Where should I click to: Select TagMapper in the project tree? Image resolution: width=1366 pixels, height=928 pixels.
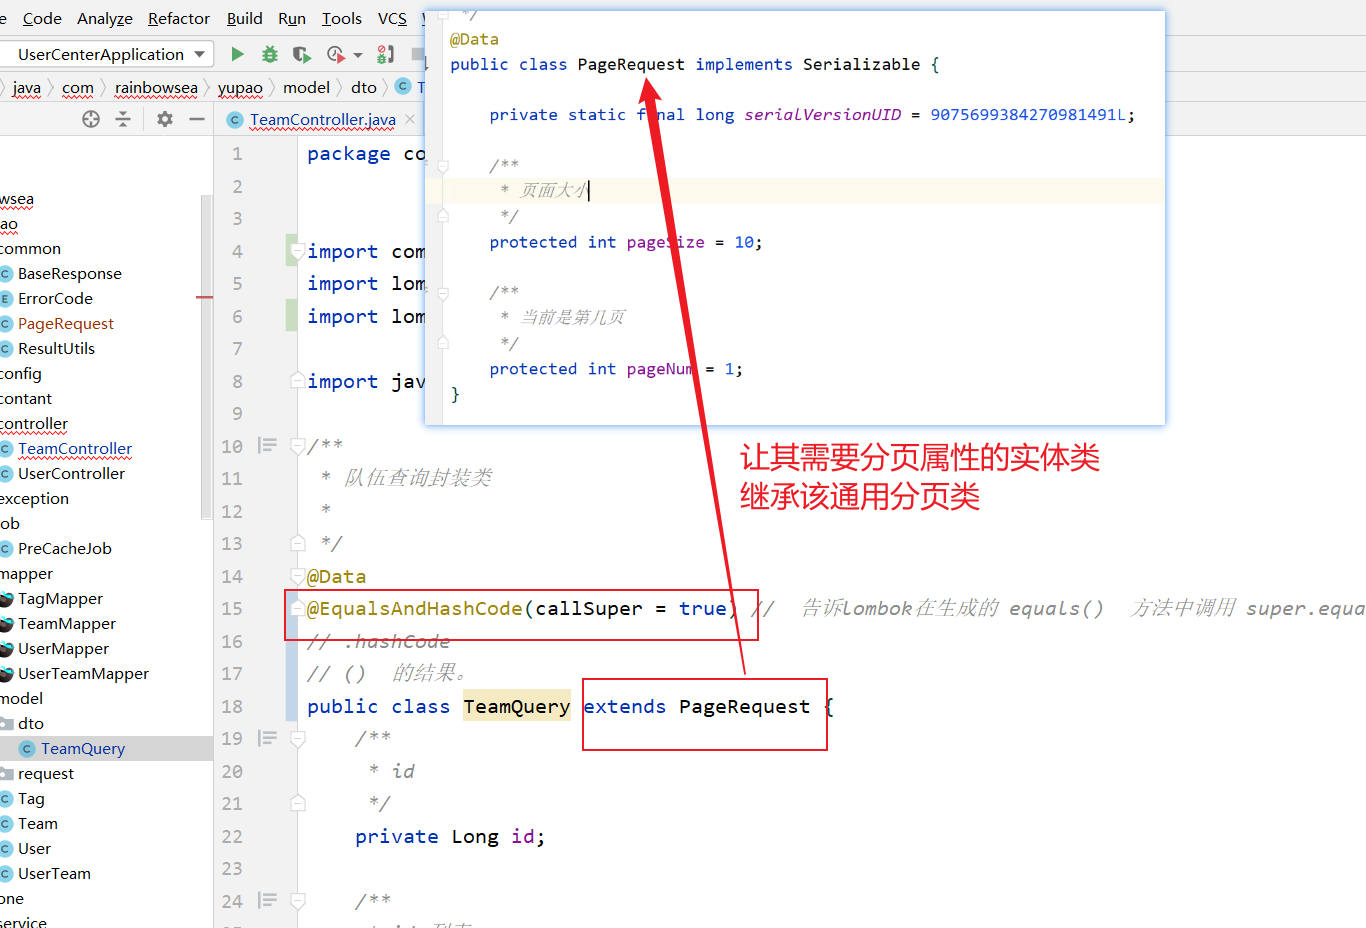coord(60,599)
